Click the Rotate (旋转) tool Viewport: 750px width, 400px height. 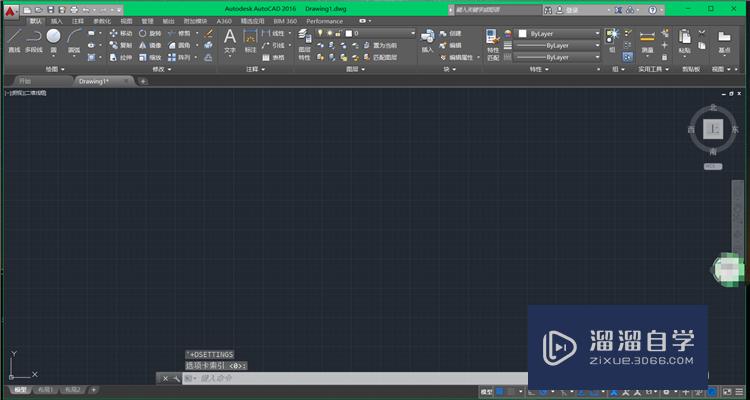click(x=150, y=33)
